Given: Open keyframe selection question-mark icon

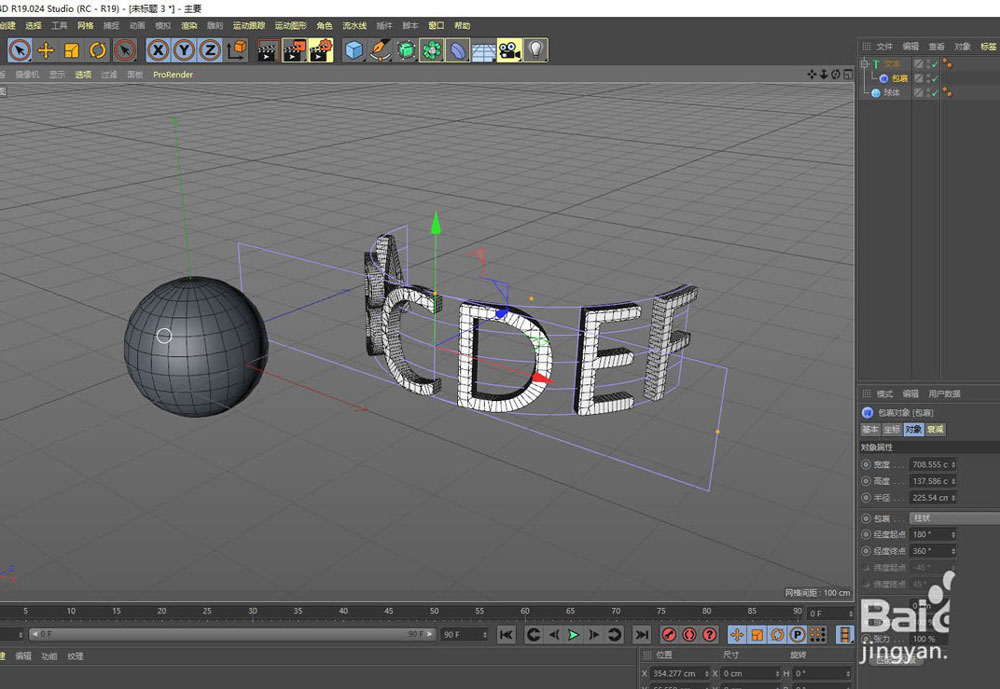Looking at the screenshot, I should (709, 634).
